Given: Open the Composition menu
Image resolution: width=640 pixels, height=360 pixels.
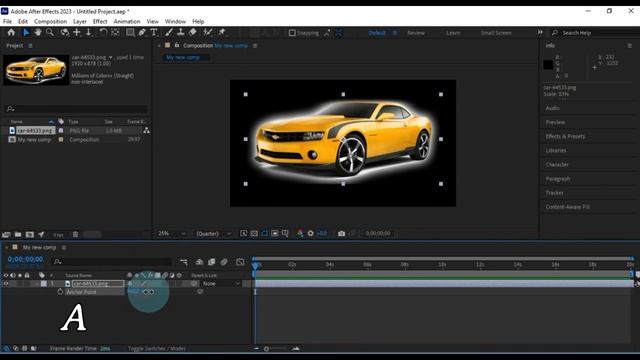Looking at the screenshot, I should click(x=50, y=21).
